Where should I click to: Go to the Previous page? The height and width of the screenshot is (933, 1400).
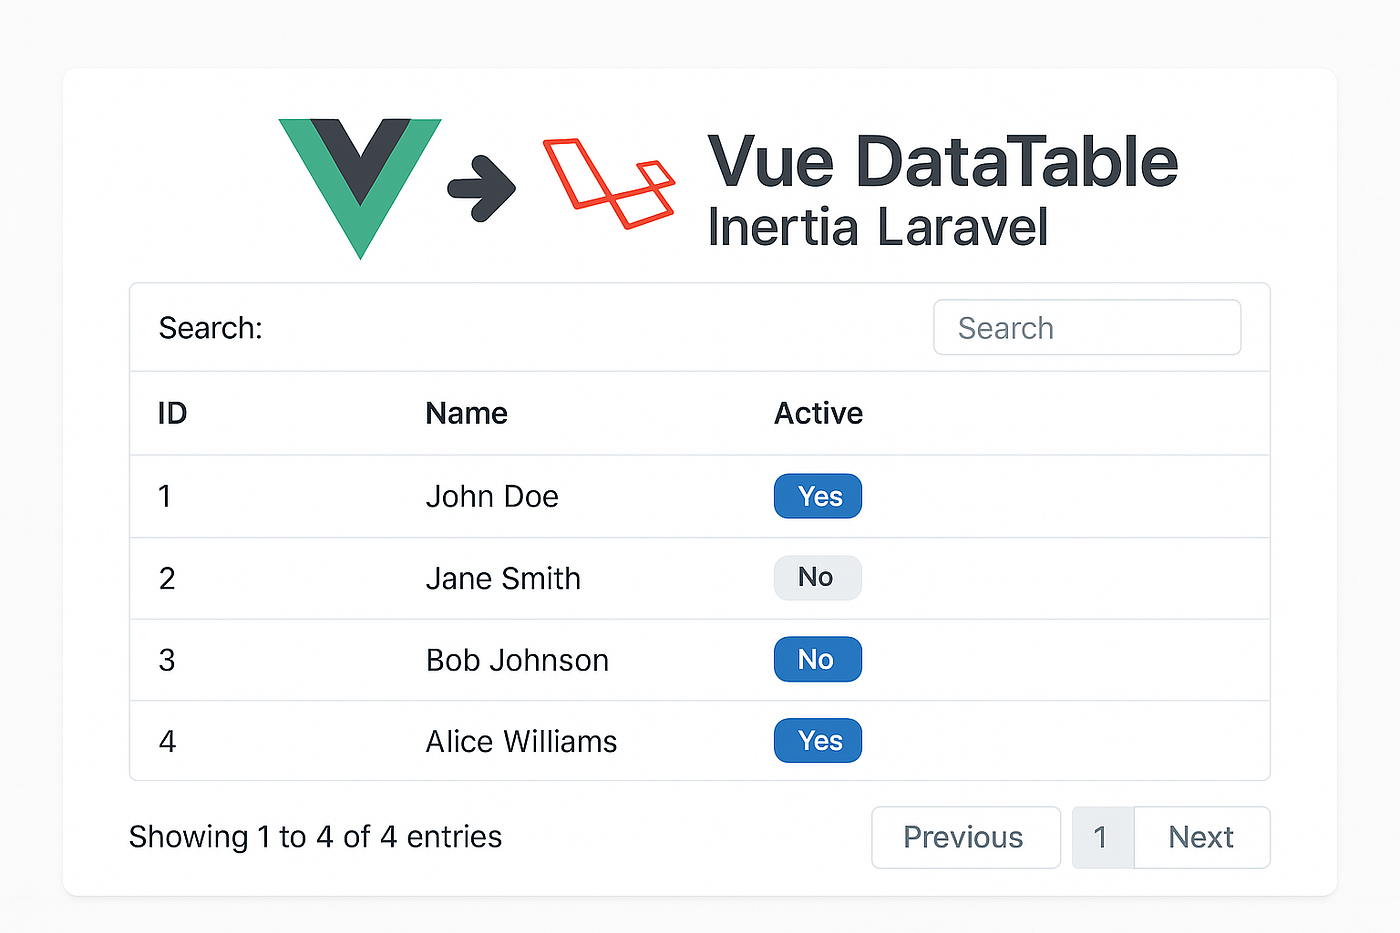pos(966,837)
